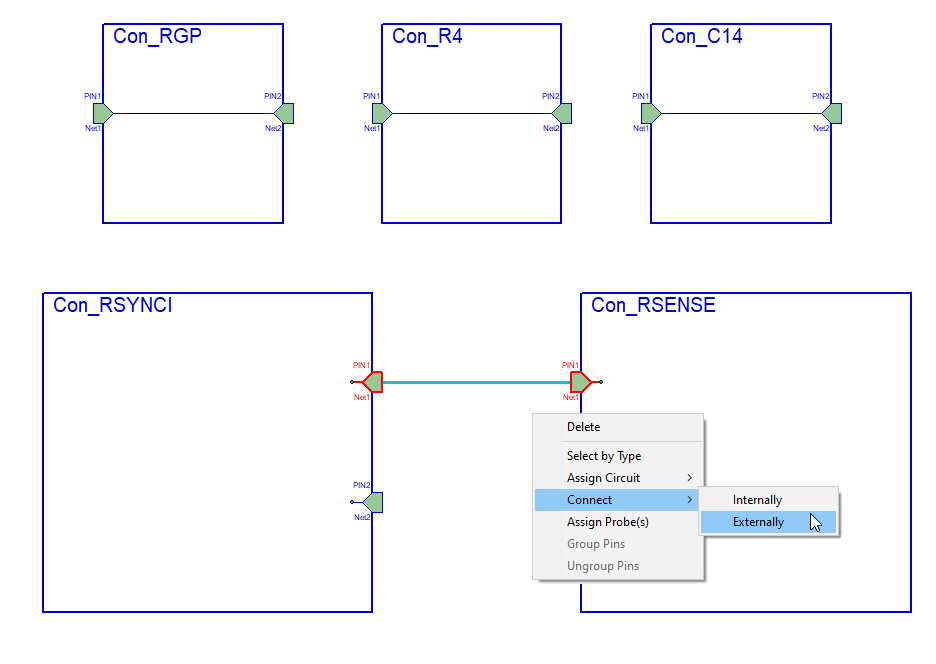Choose Delete from context menu
The image size is (936, 664).
(584, 427)
